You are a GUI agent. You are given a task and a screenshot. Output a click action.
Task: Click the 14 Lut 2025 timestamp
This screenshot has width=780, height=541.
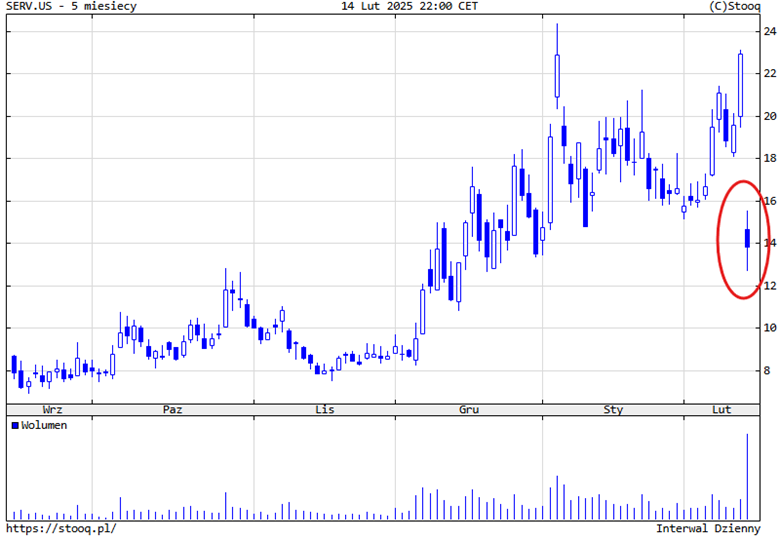pyautogui.click(x=409, y=6)
